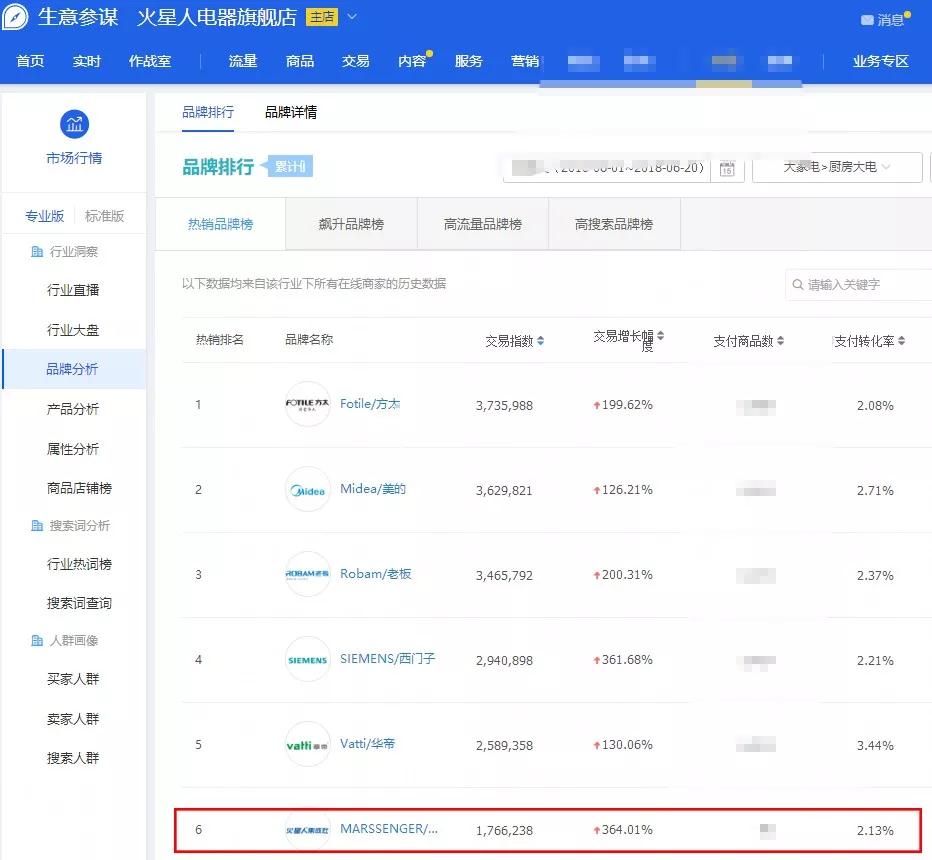Image resolution: width=932 pixels, height=860 pixels.
Task: Open 商品店铺榜 in the sidebar
Action: click(80, 488)
